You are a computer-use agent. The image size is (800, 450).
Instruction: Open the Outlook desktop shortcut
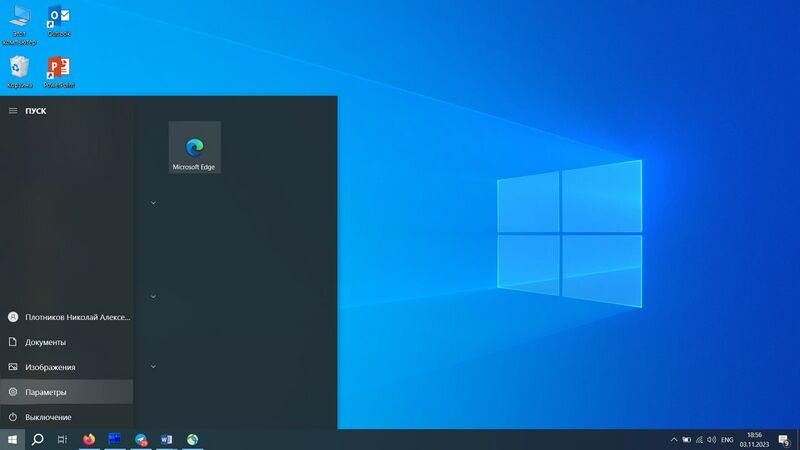click(x=59, y=21)
